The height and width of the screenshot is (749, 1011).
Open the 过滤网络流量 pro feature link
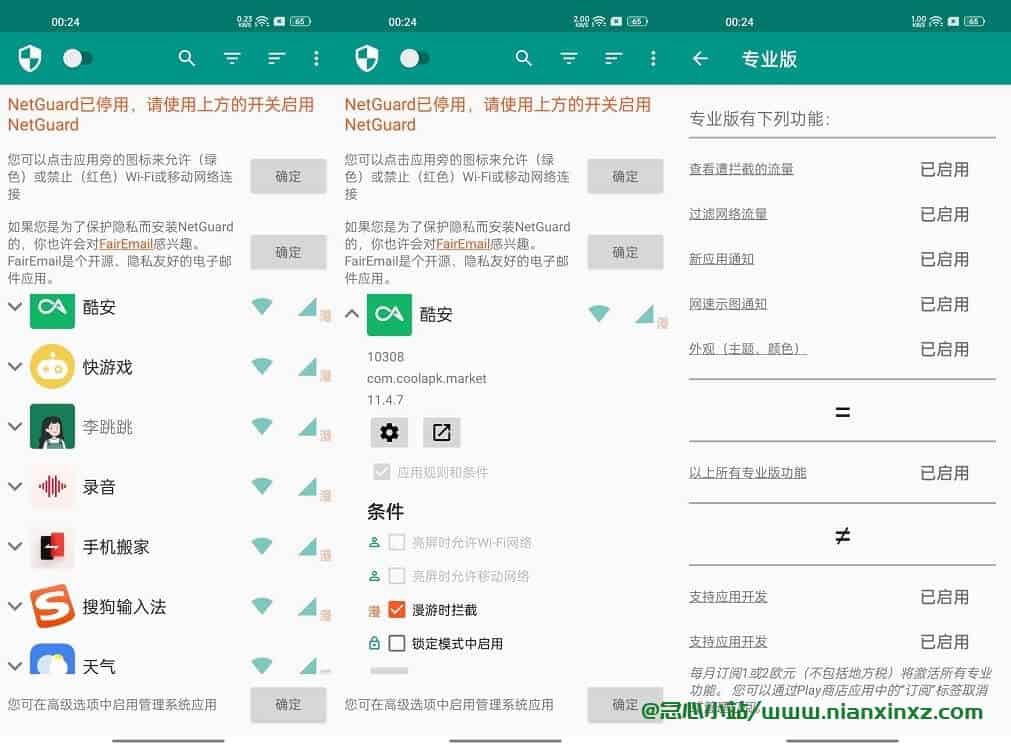click(728, 215)
